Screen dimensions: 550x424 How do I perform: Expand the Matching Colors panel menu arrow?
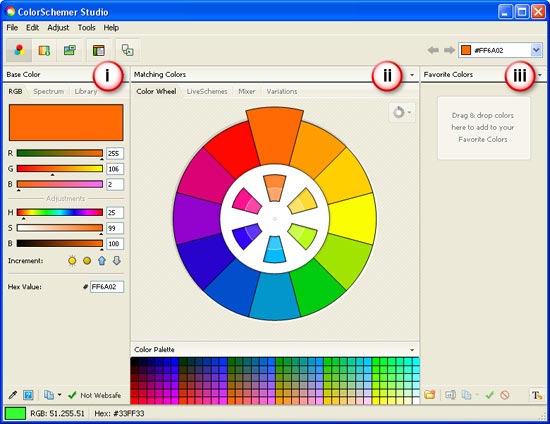click(412, 75)
